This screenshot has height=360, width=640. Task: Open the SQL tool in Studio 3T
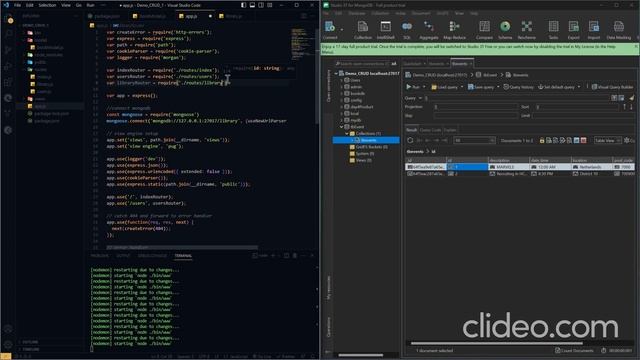pyautogui.click(x=407, y=27)
